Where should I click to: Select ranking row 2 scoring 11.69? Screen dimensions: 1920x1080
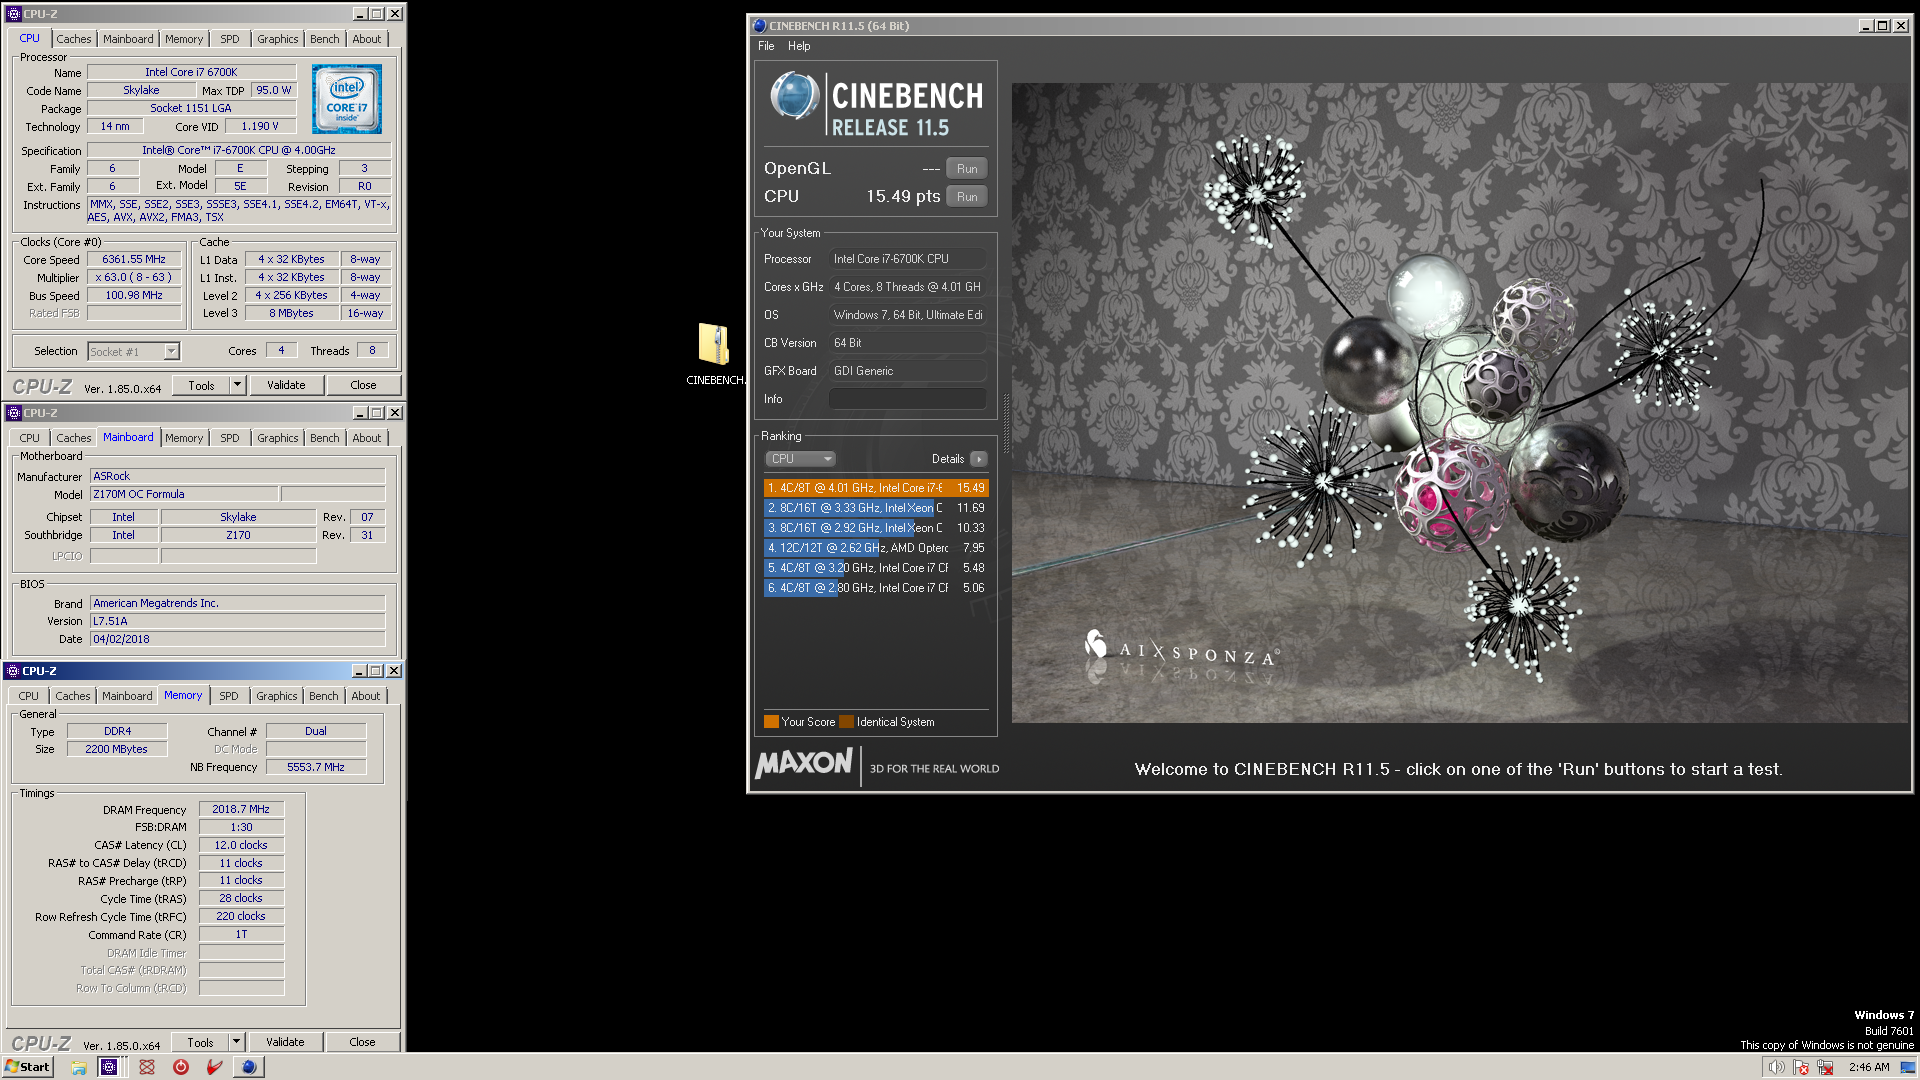pos(876,508)
